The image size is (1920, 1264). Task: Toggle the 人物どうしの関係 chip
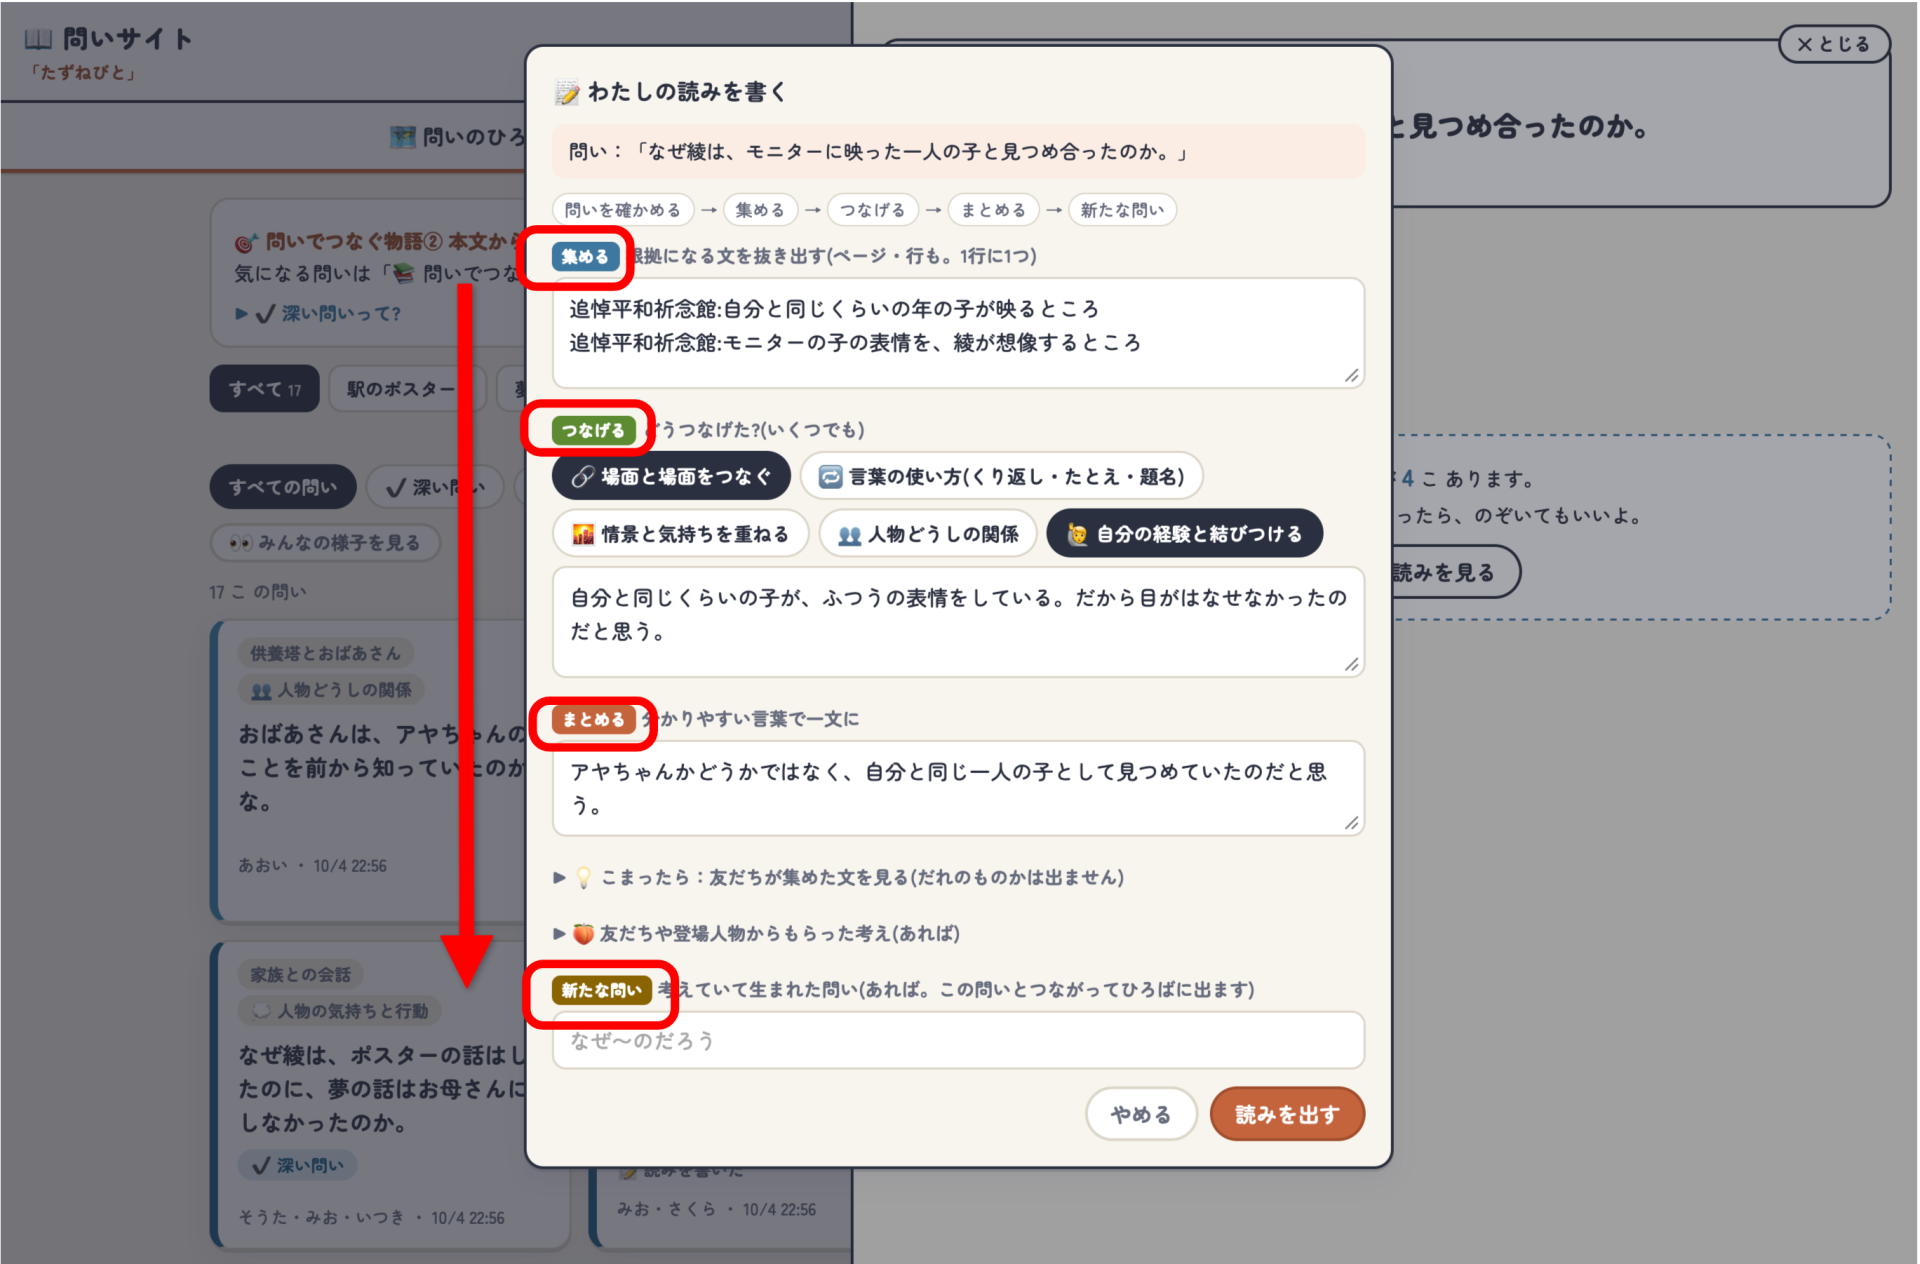927,534
